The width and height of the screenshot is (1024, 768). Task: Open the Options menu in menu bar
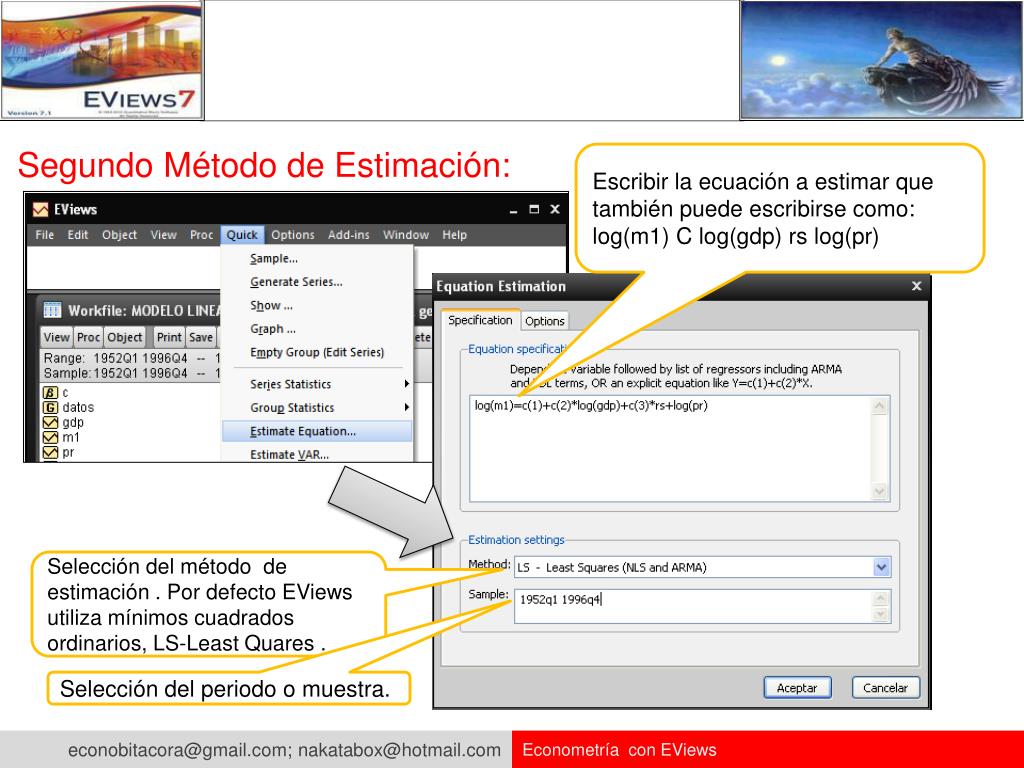coord(293,235)
